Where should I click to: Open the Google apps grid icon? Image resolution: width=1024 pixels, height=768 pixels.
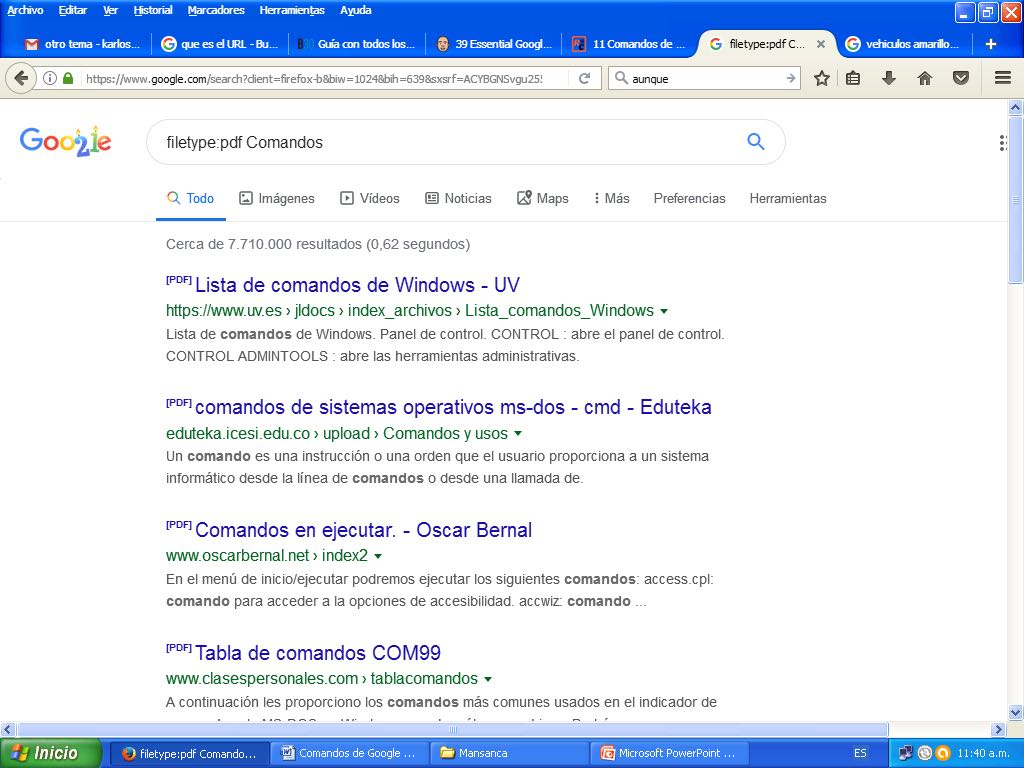(1004, 143)
